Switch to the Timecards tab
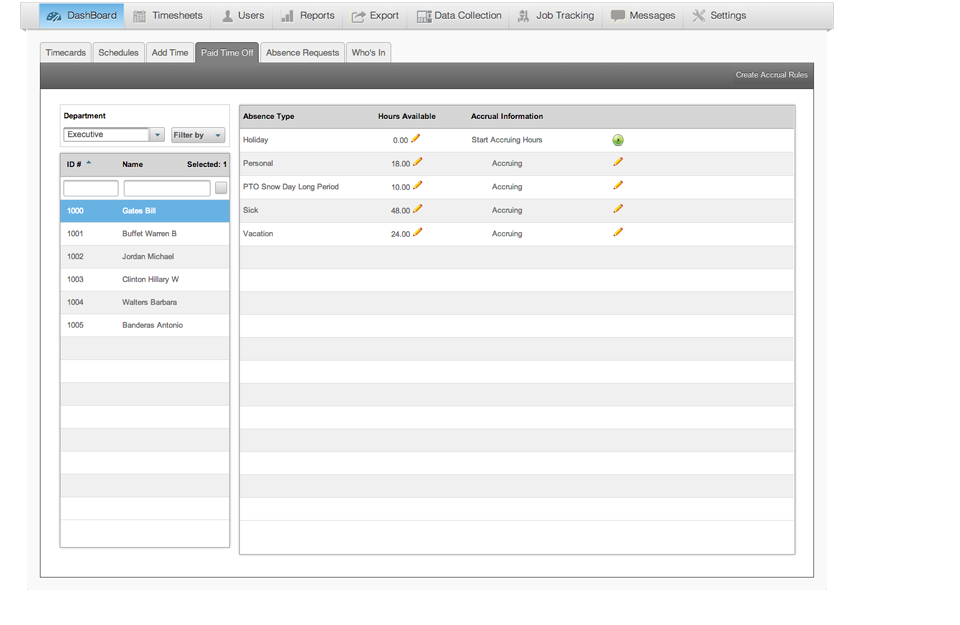Screen dimensions: 960x625 click(x=66, y=53)
